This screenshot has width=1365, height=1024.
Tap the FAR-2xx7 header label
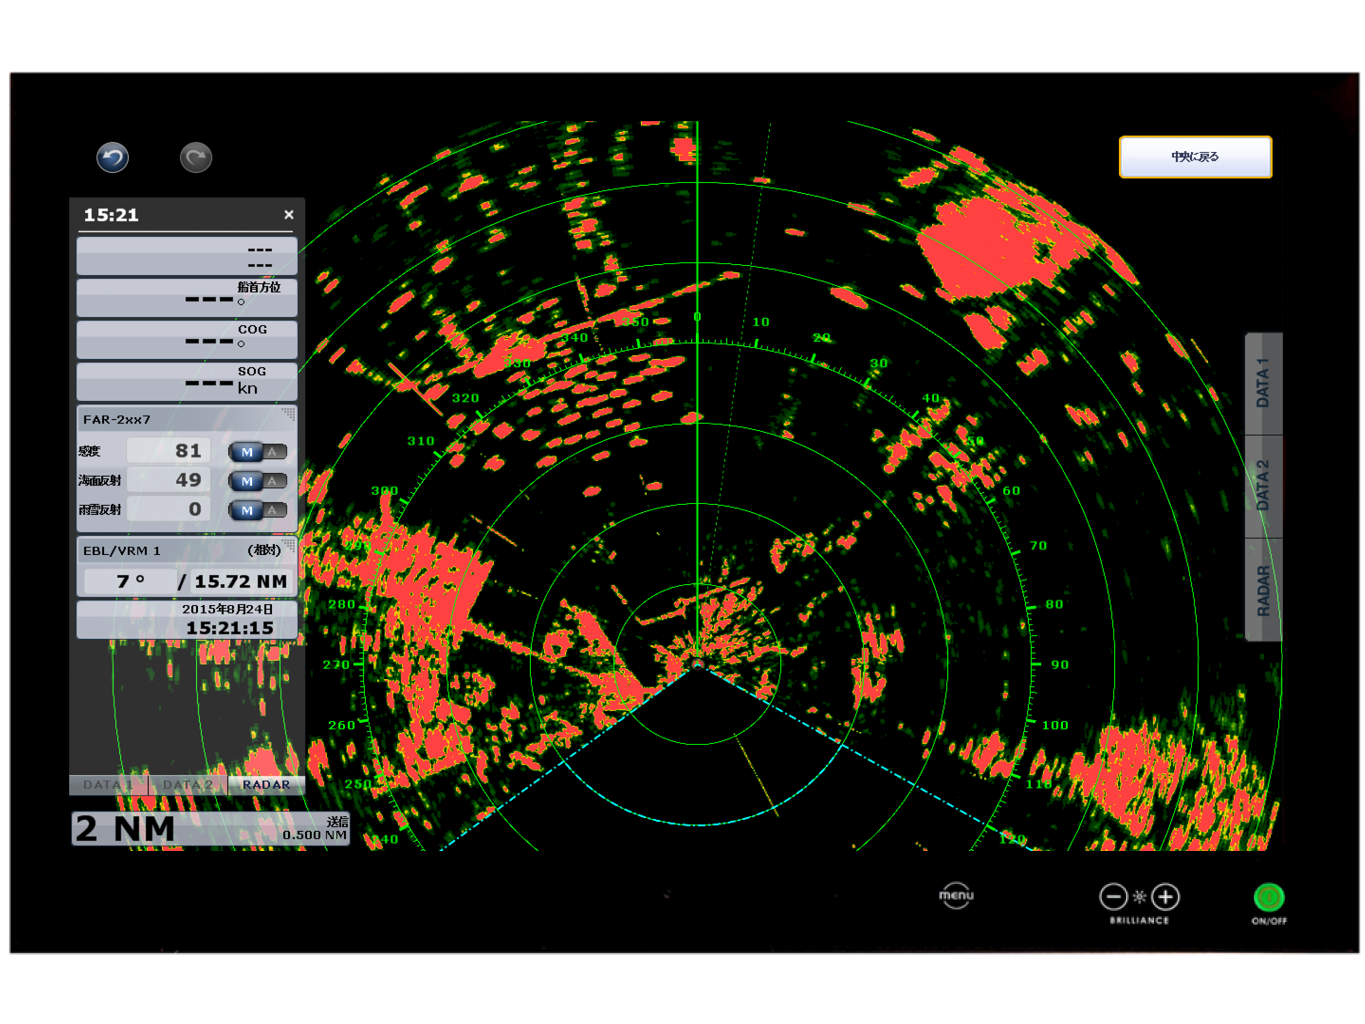(x=117, y=420)
